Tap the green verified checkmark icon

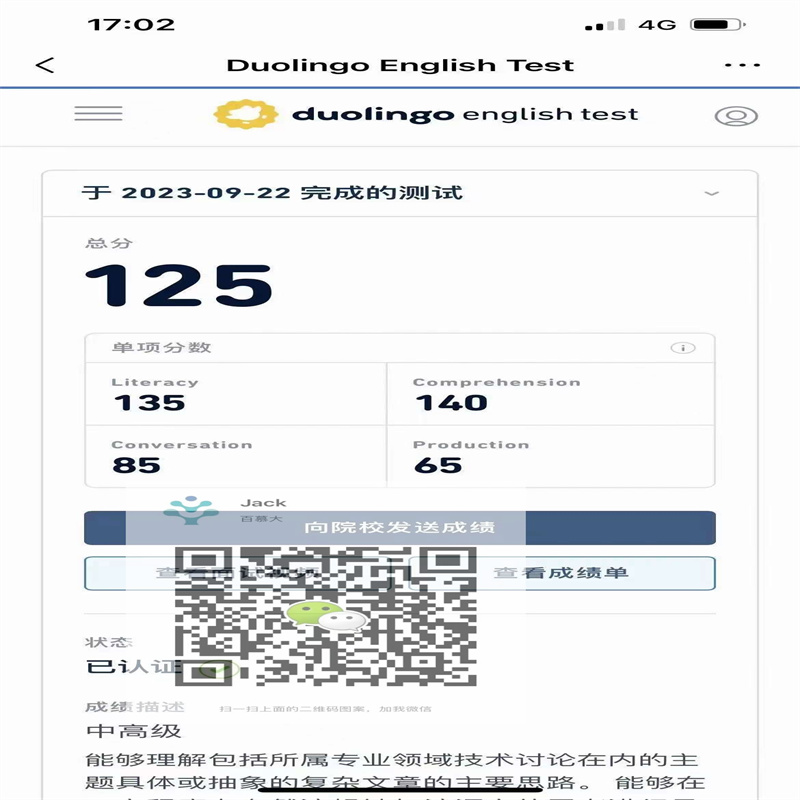tap(218, 669)
